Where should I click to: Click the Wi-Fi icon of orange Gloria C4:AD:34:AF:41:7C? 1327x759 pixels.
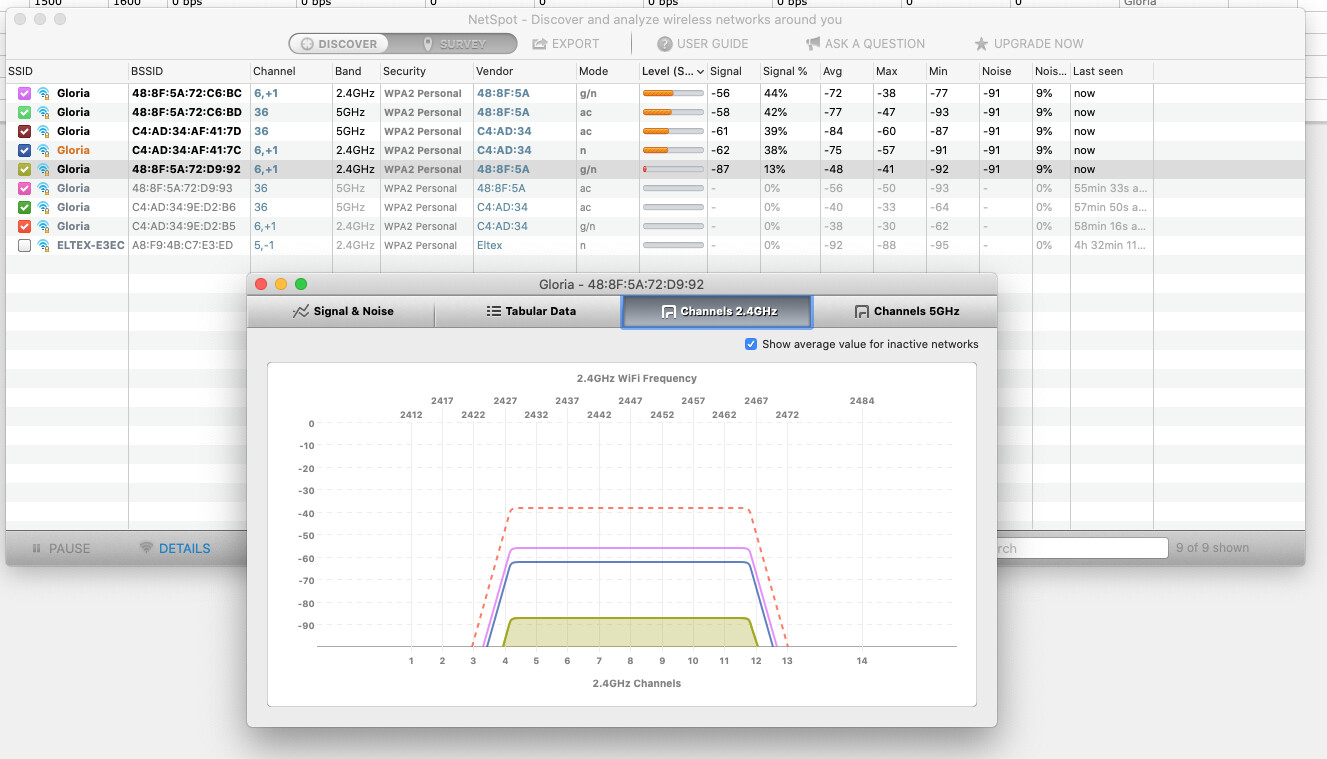[43, 150]
